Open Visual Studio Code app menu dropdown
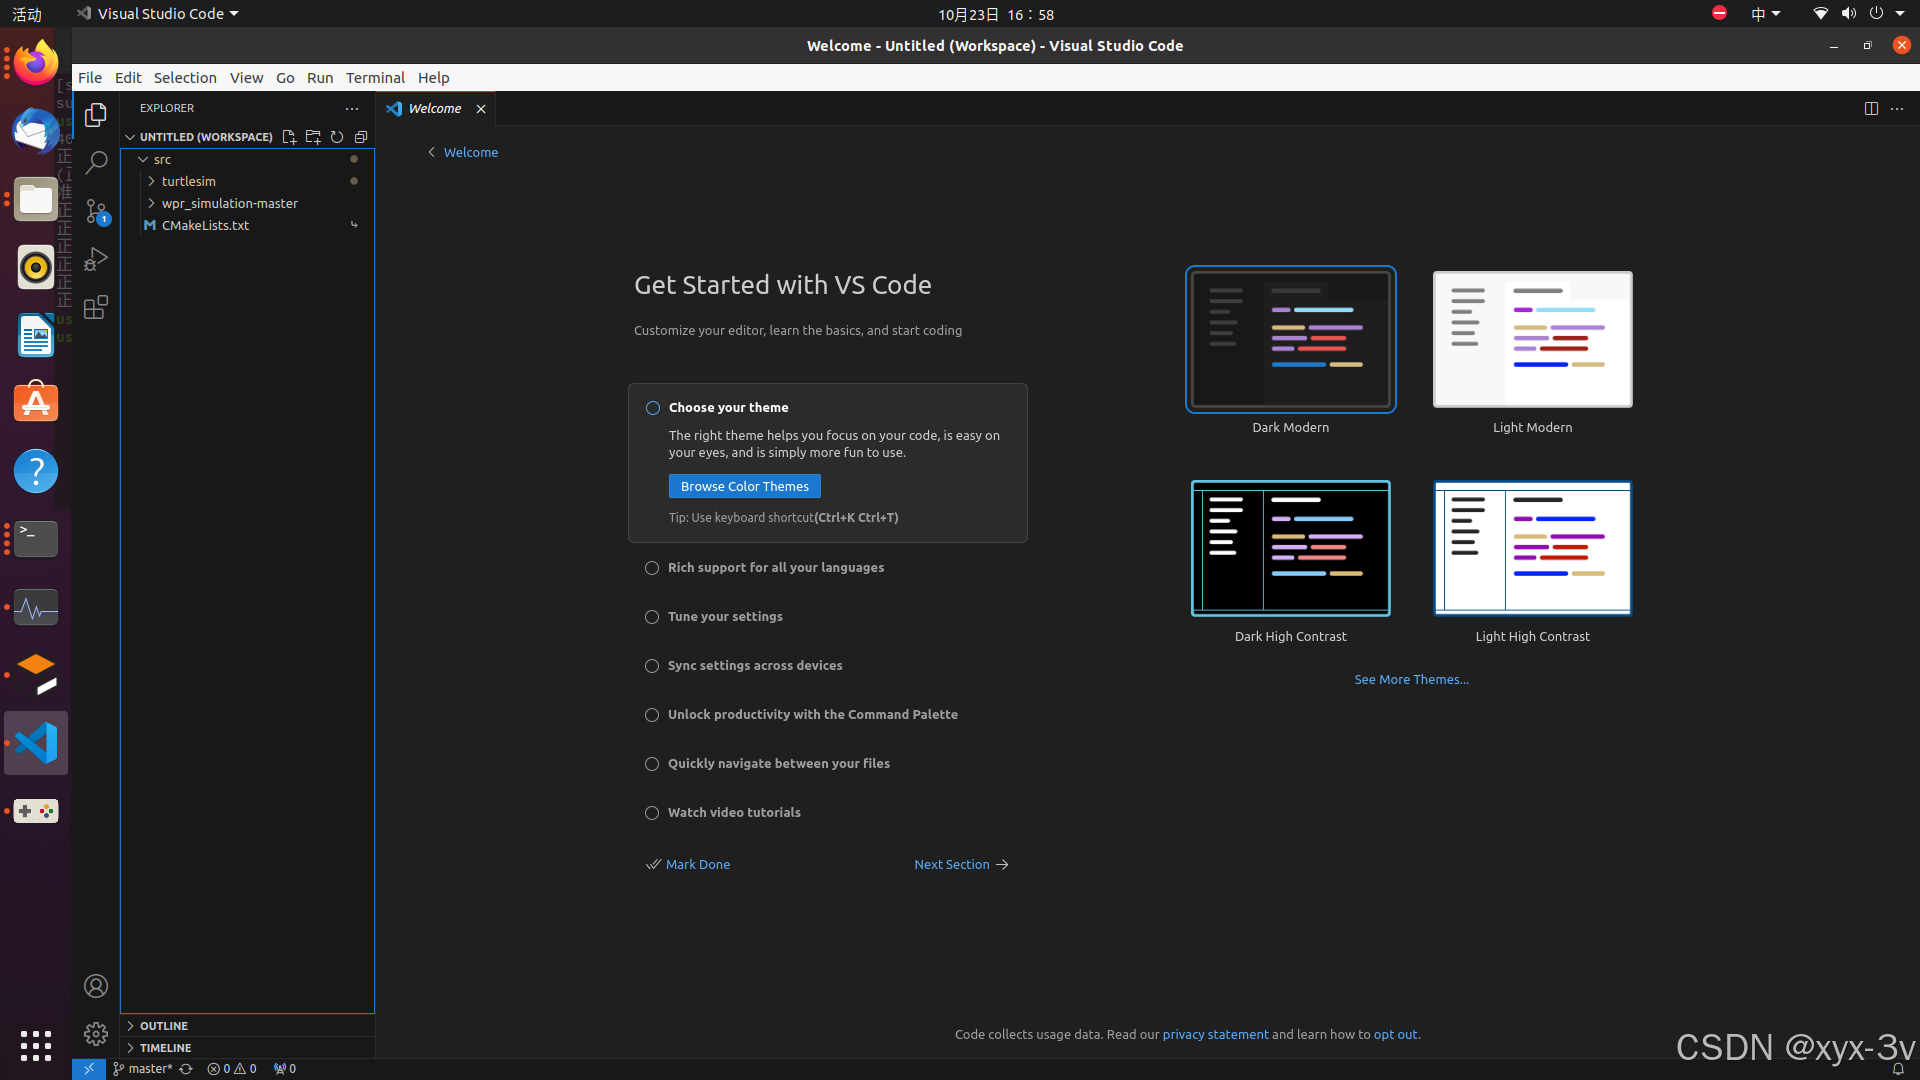 coord(158,14)
